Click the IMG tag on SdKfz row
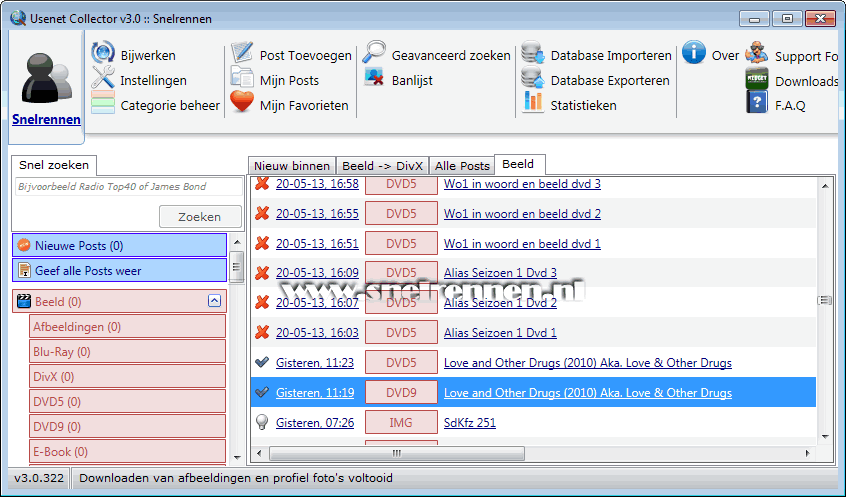This screenshot has width=846, height=497. (401, 423)
